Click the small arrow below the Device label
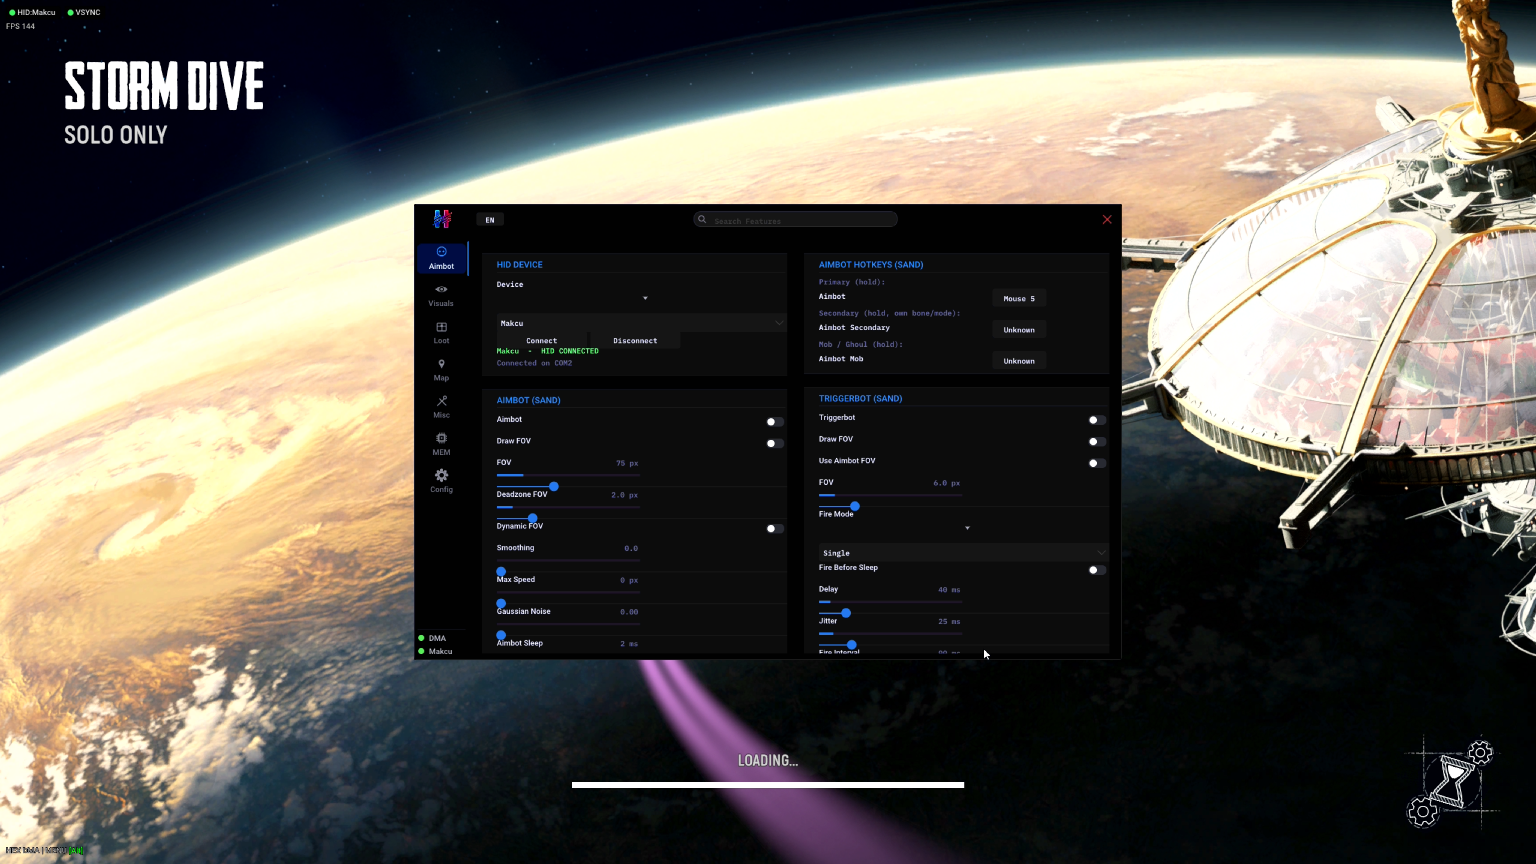Image resolution: width=1536 pixels, height=864 pixels. coord(645,298)
